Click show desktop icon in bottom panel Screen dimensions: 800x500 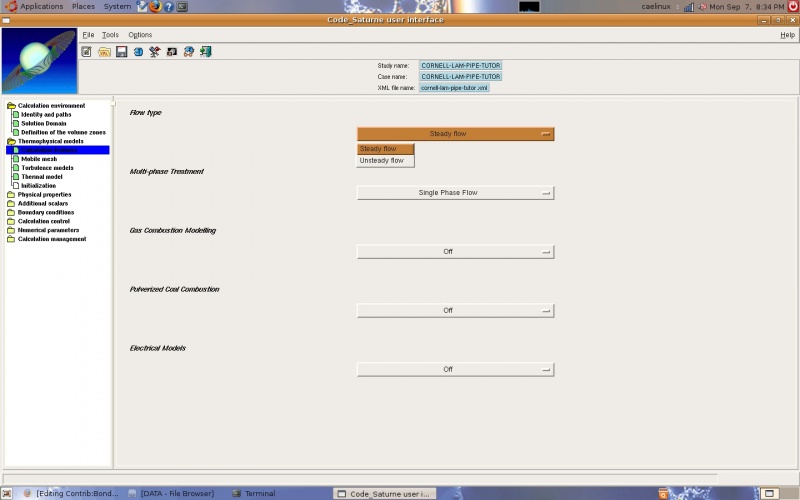(x=7, y=493)
